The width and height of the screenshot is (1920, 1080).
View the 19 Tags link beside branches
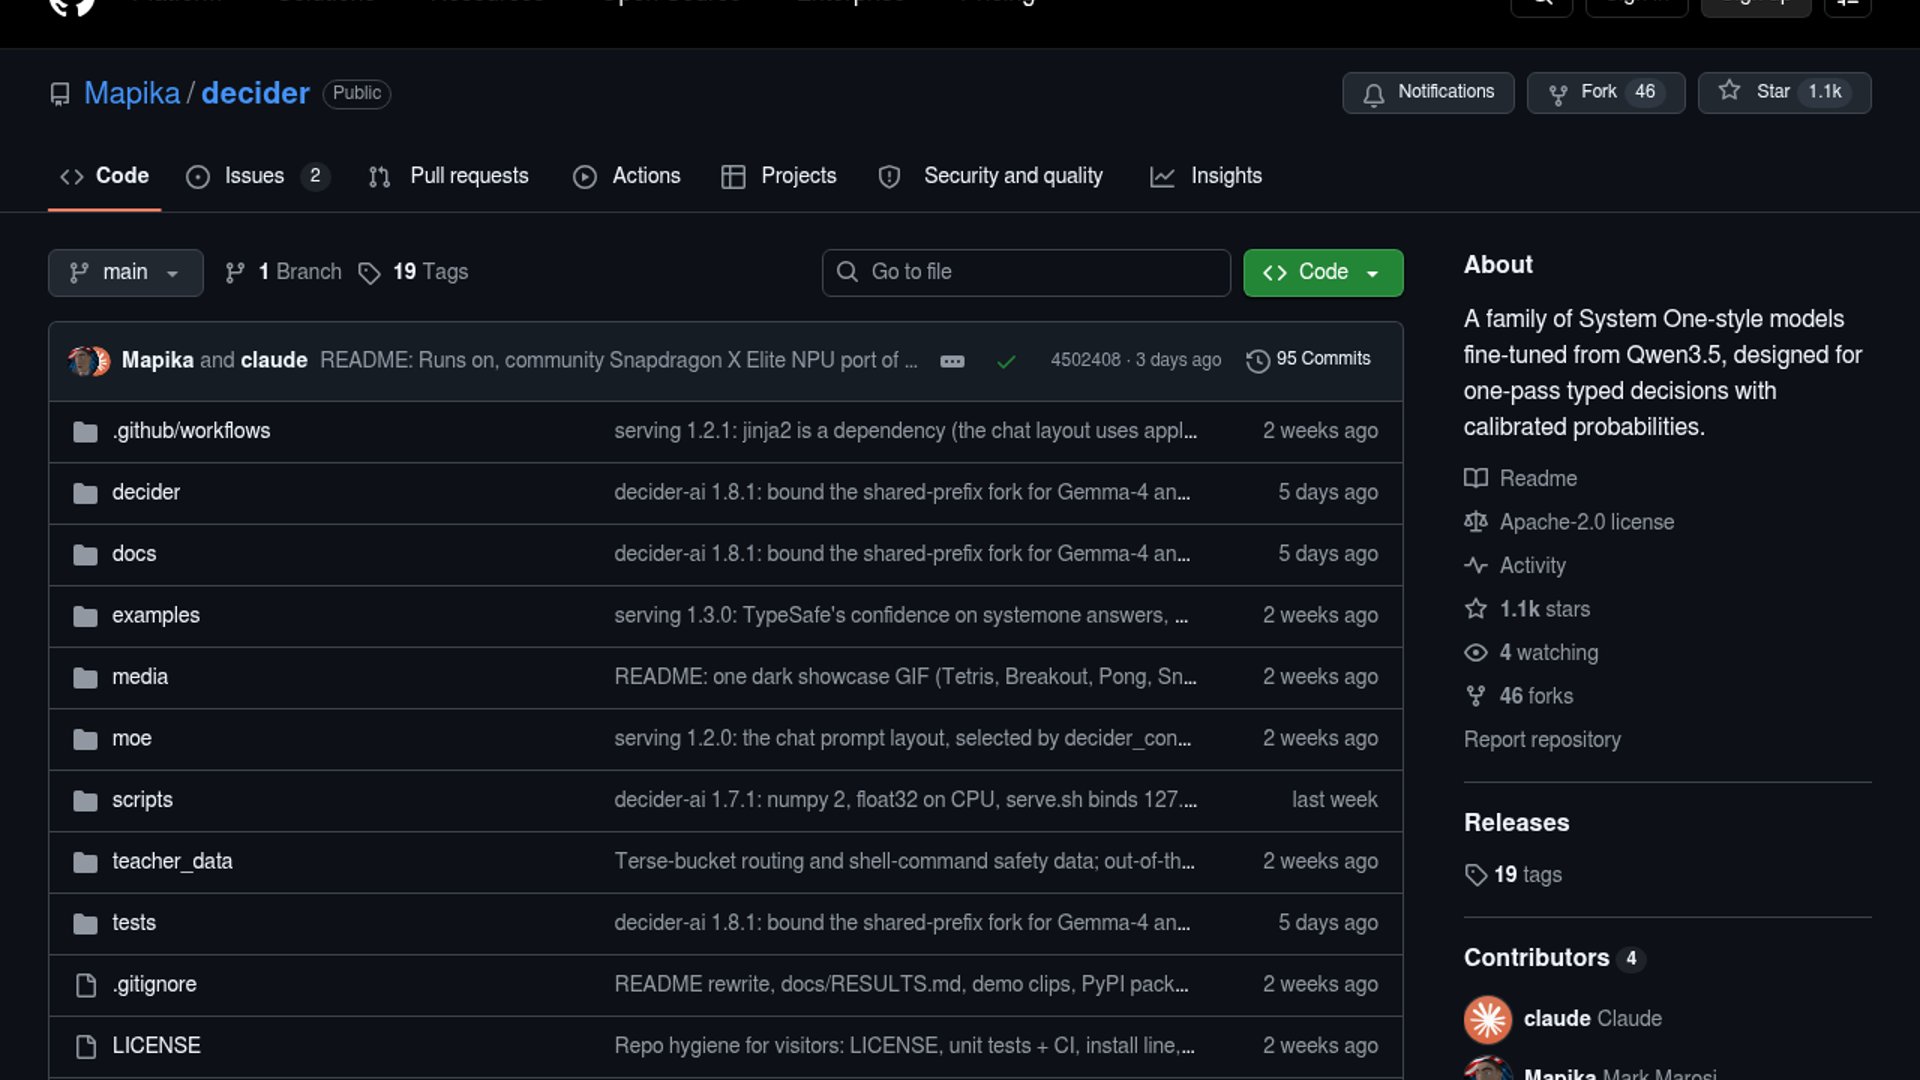414,272
